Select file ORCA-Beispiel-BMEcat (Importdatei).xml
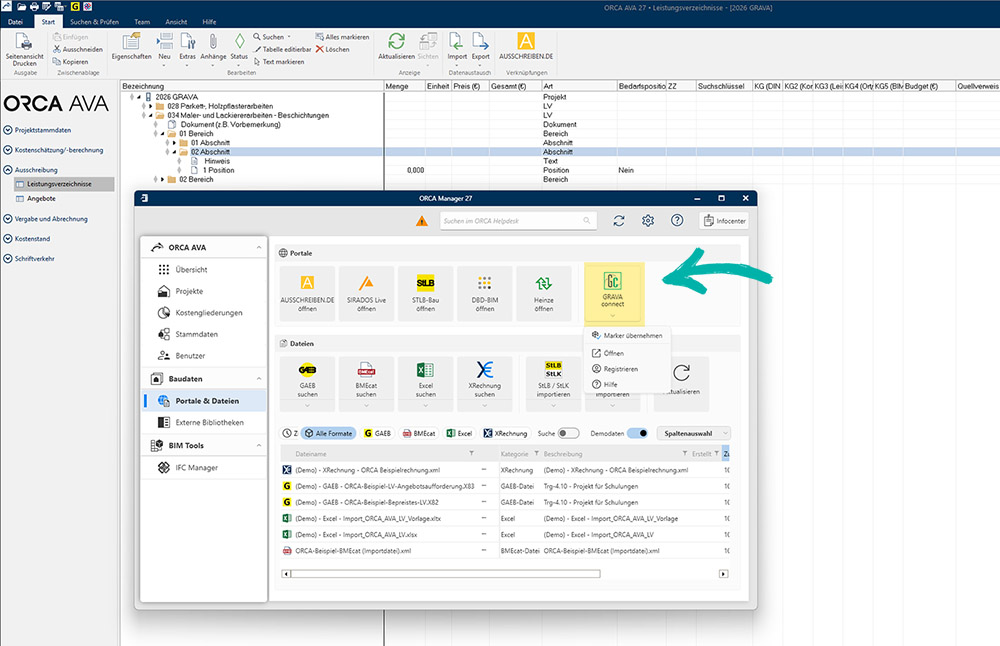Viewport: 1000px width, 646px height. click(x=353, y=551)
